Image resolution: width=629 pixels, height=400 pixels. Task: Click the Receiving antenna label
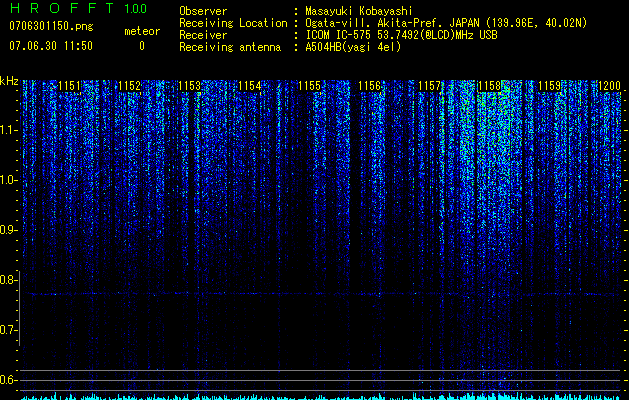pyautogui.click(x=230, y=47)
